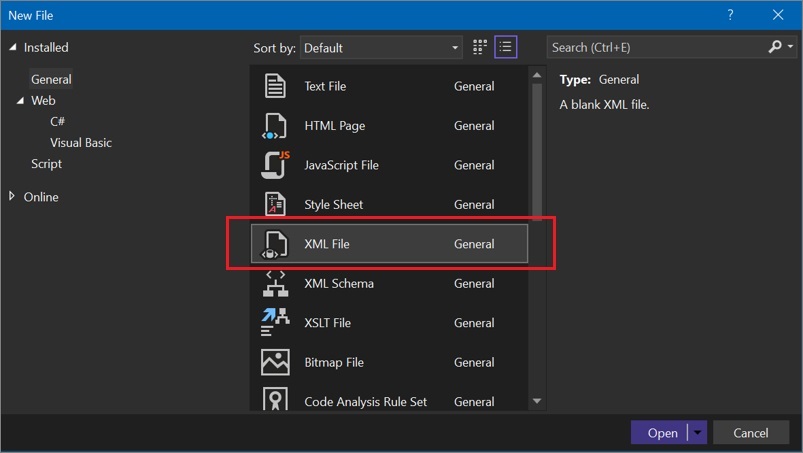803x453 pixels.
Task: Click the 'HTML Page' name
Action: point(334,126)
